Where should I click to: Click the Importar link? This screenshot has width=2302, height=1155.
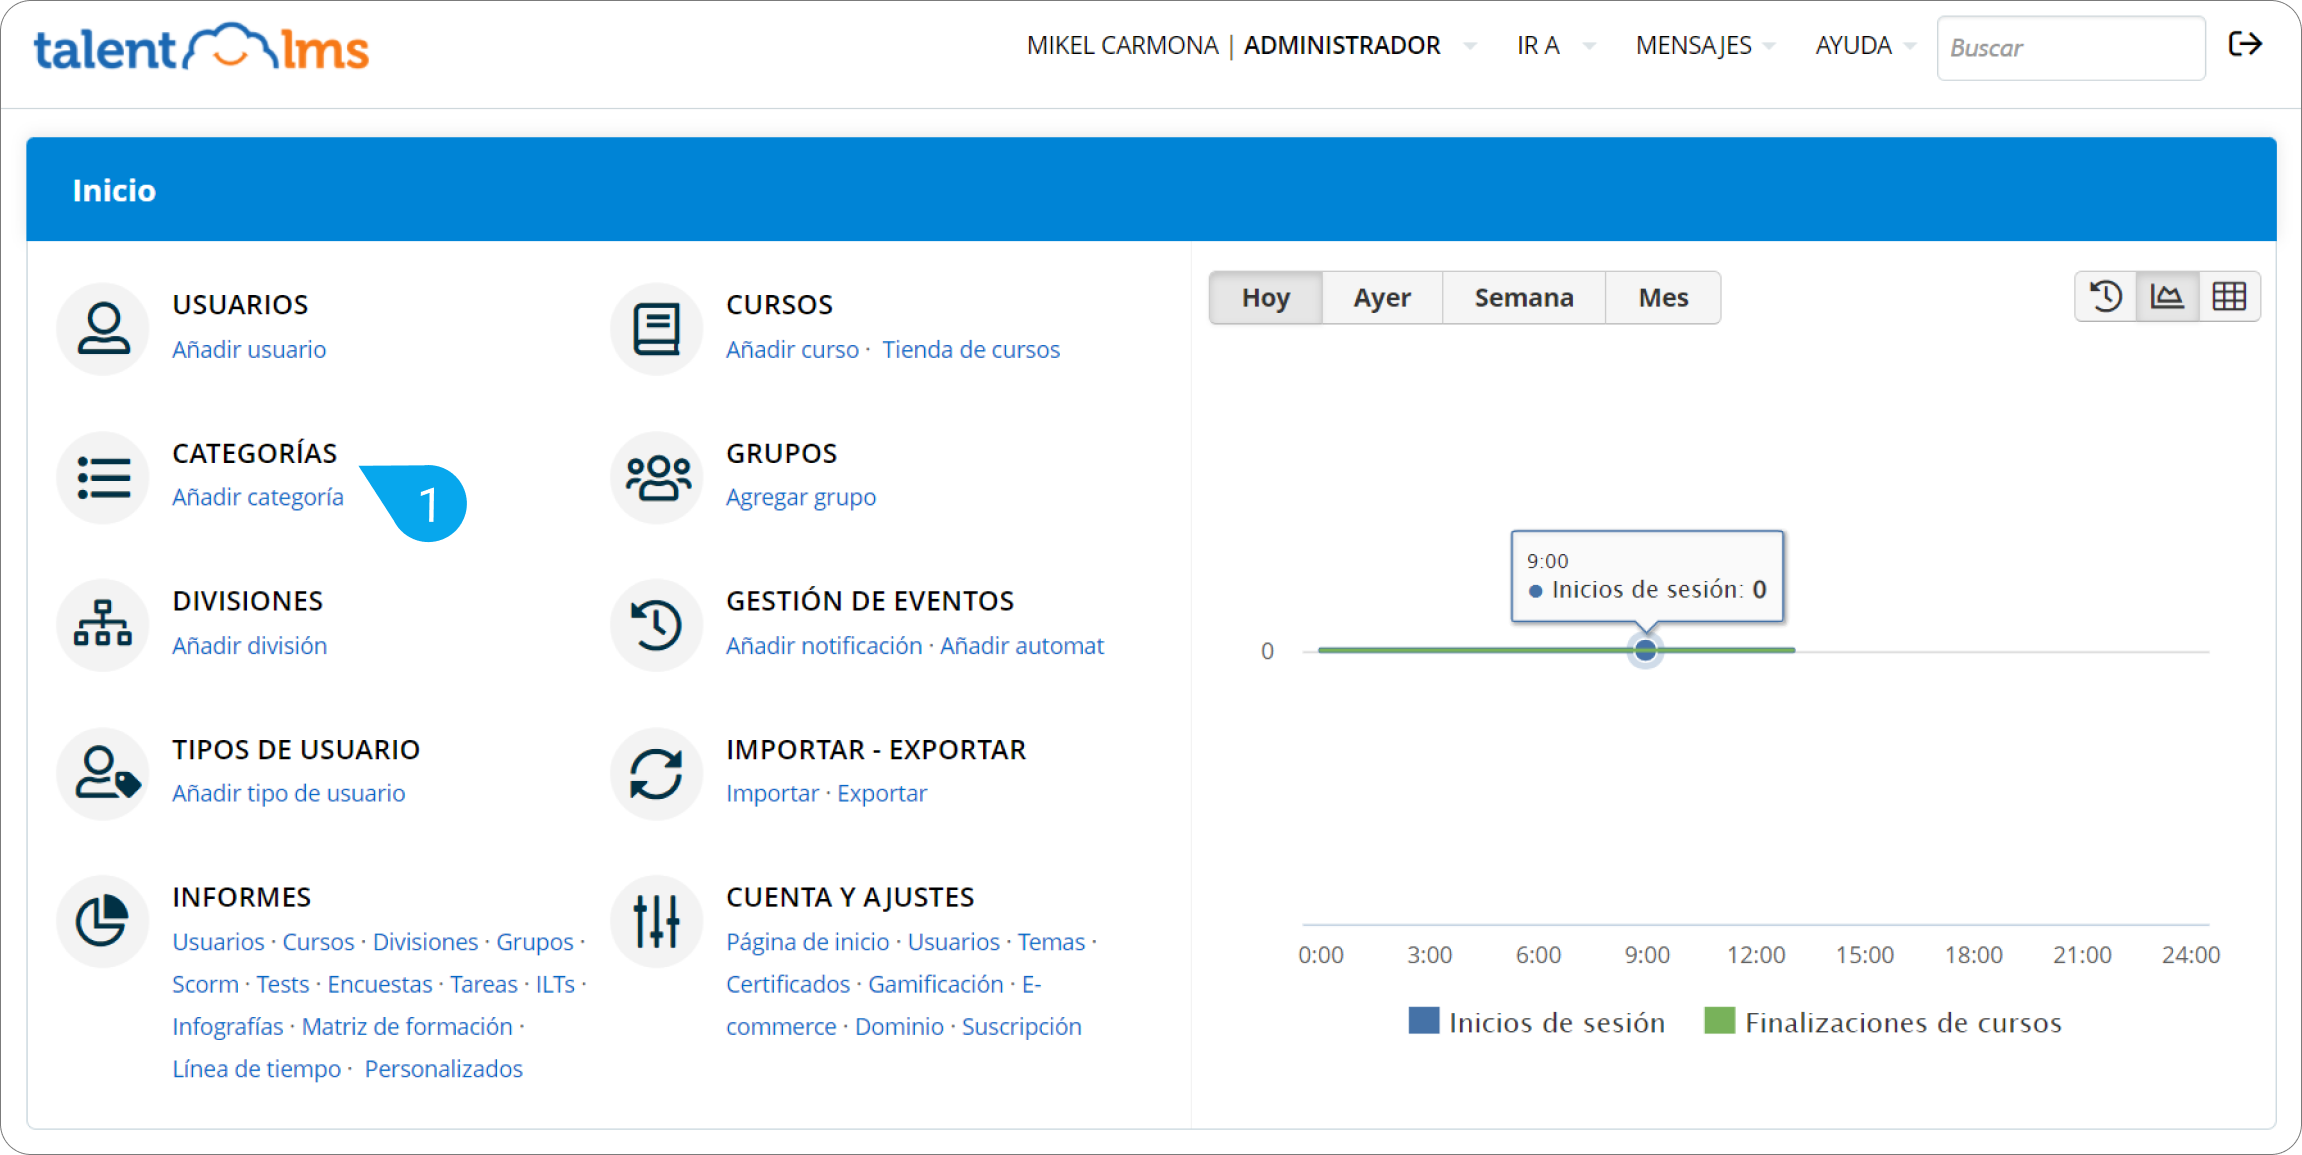click(x=772, y=793)
